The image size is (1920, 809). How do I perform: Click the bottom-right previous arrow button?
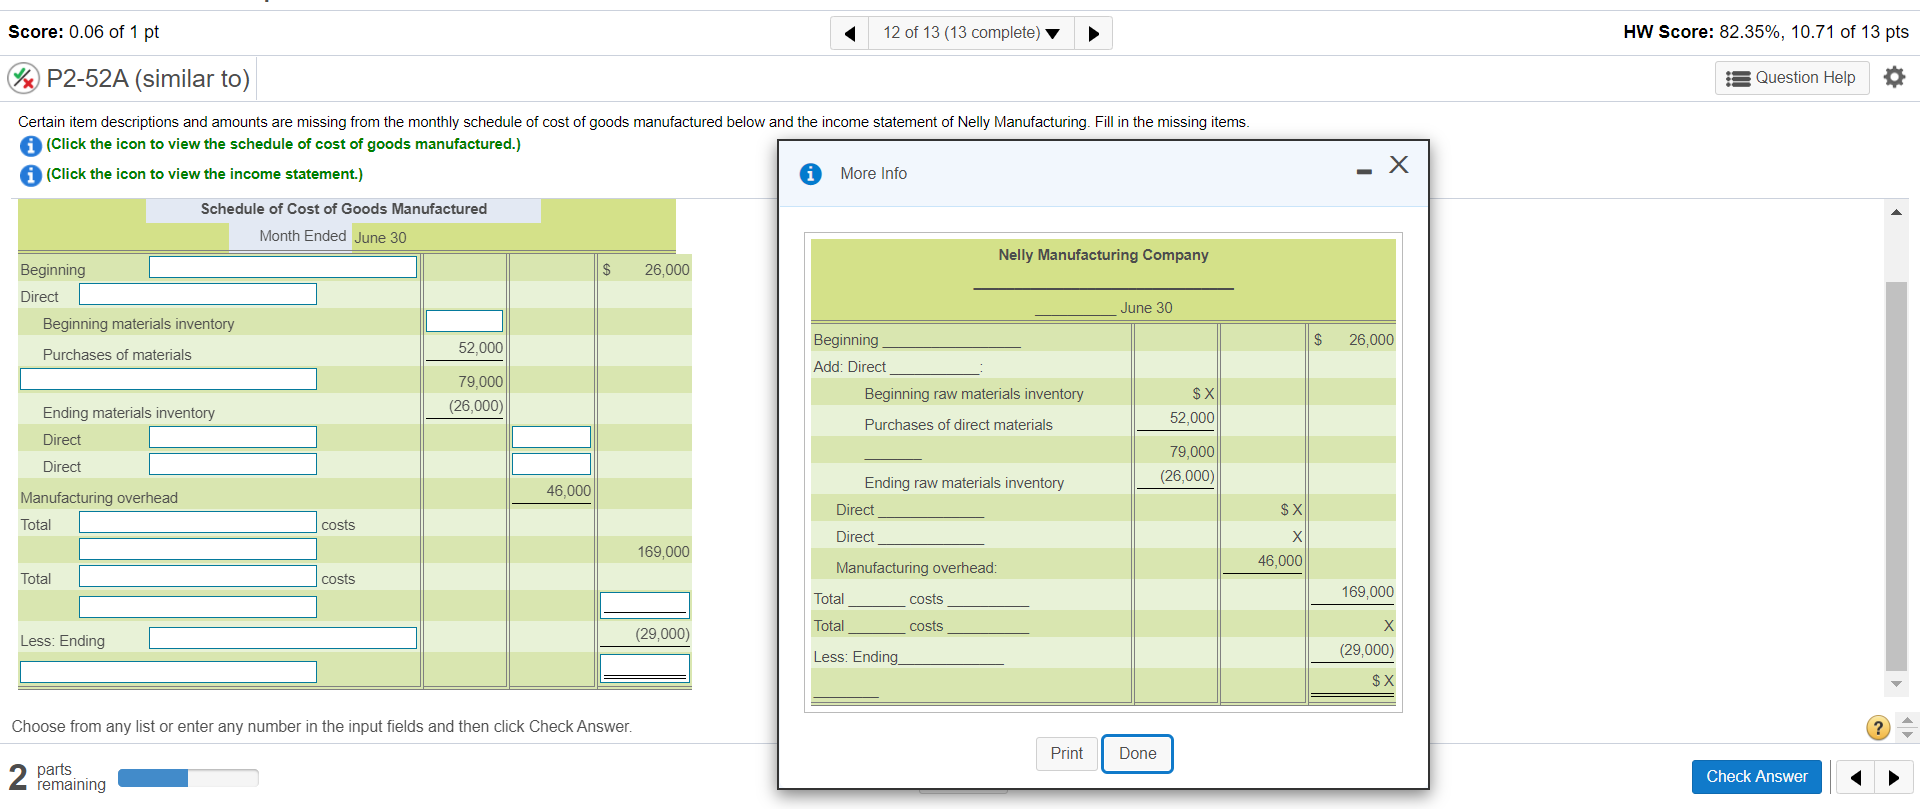coord(1856,777)
